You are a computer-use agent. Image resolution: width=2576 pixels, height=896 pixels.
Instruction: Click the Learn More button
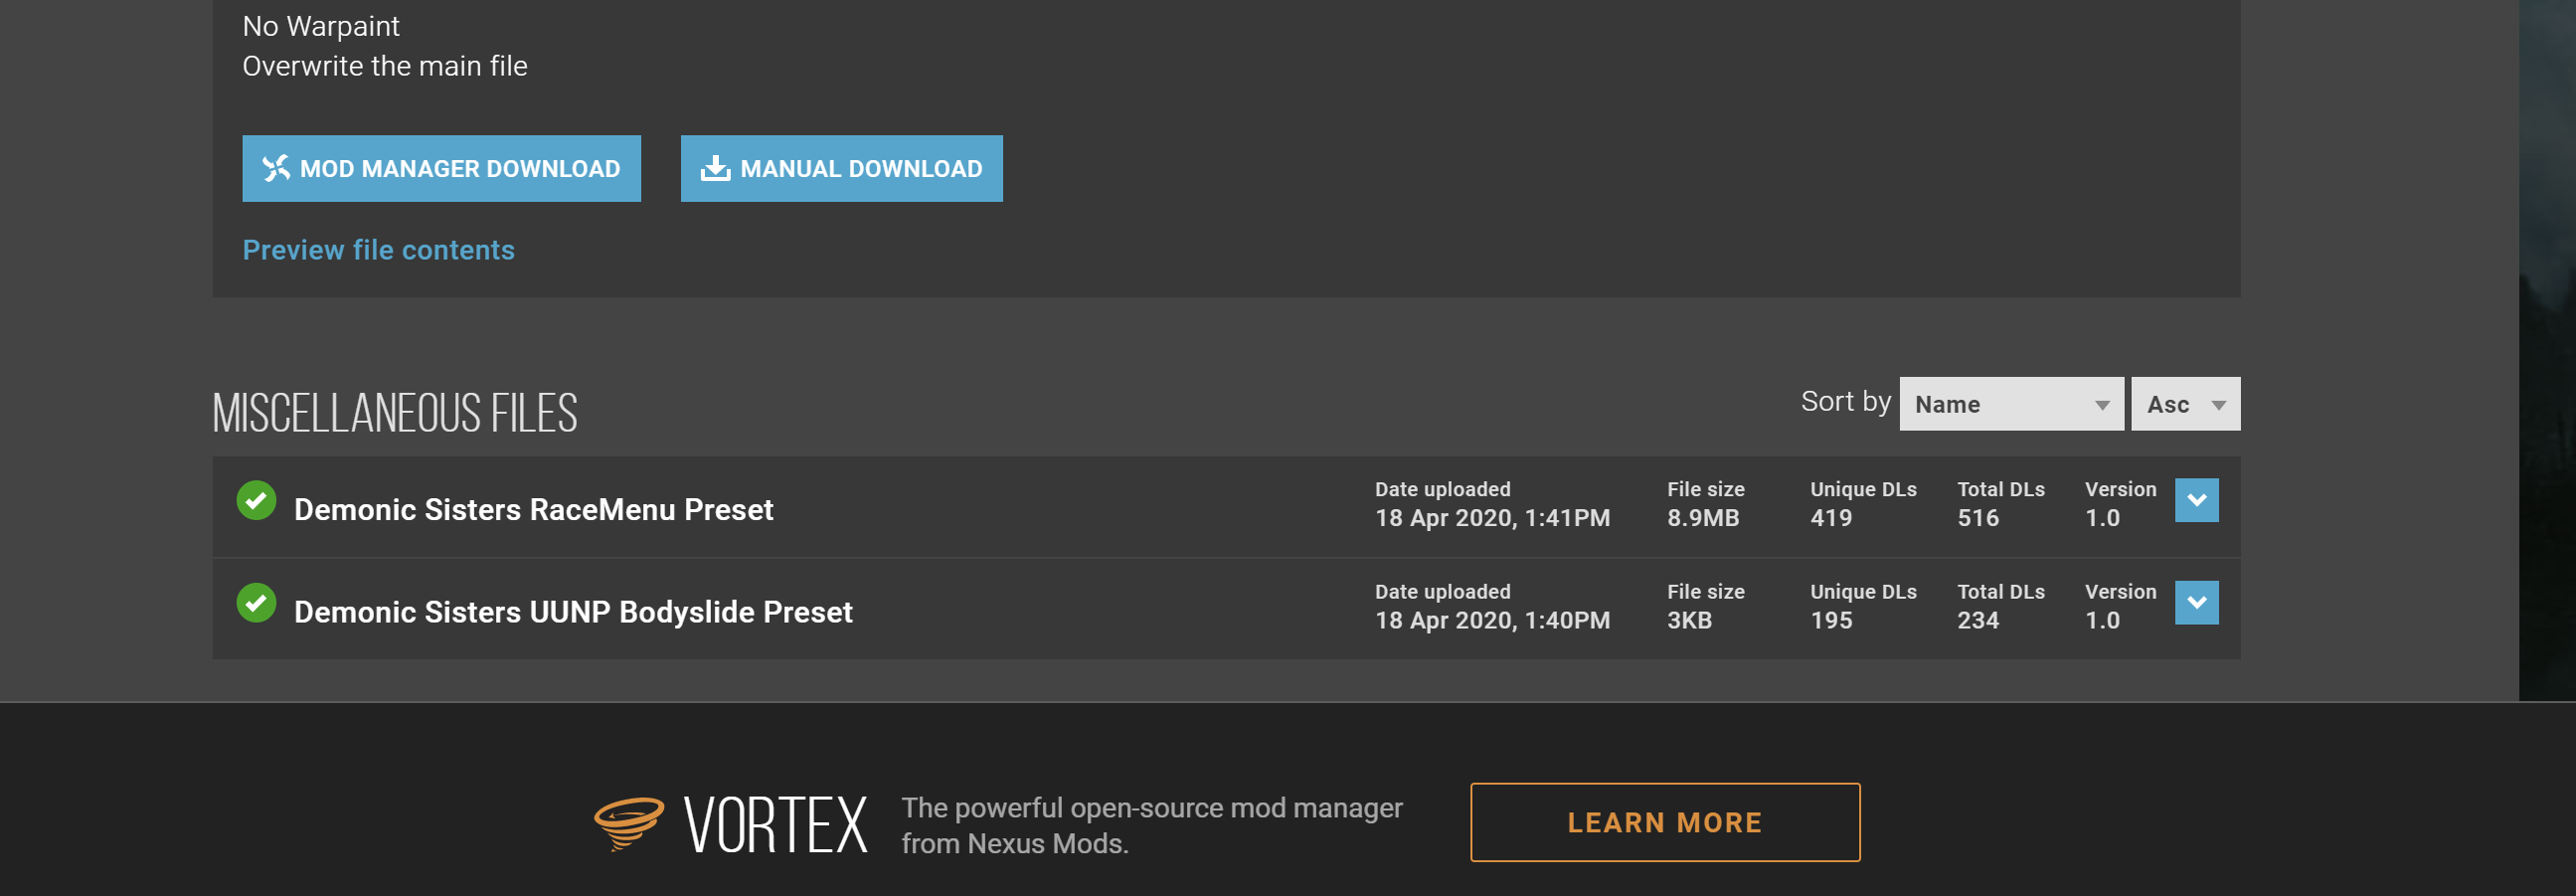tap(1665, 822)
